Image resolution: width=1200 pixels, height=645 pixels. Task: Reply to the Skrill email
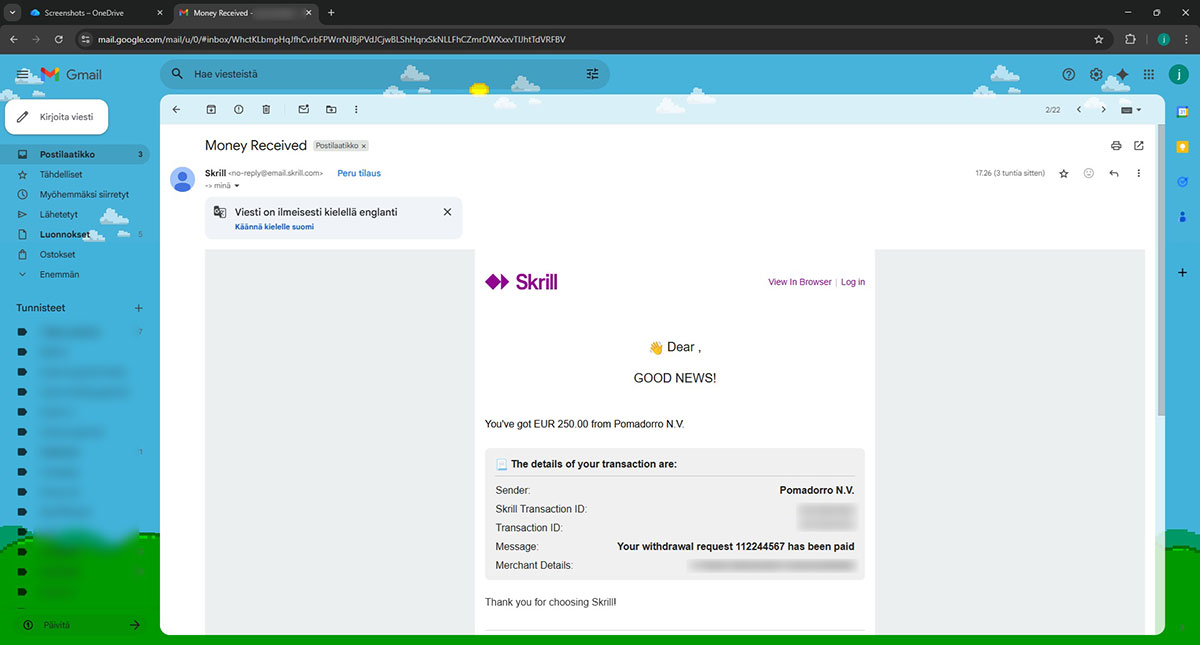(1113, 174)
